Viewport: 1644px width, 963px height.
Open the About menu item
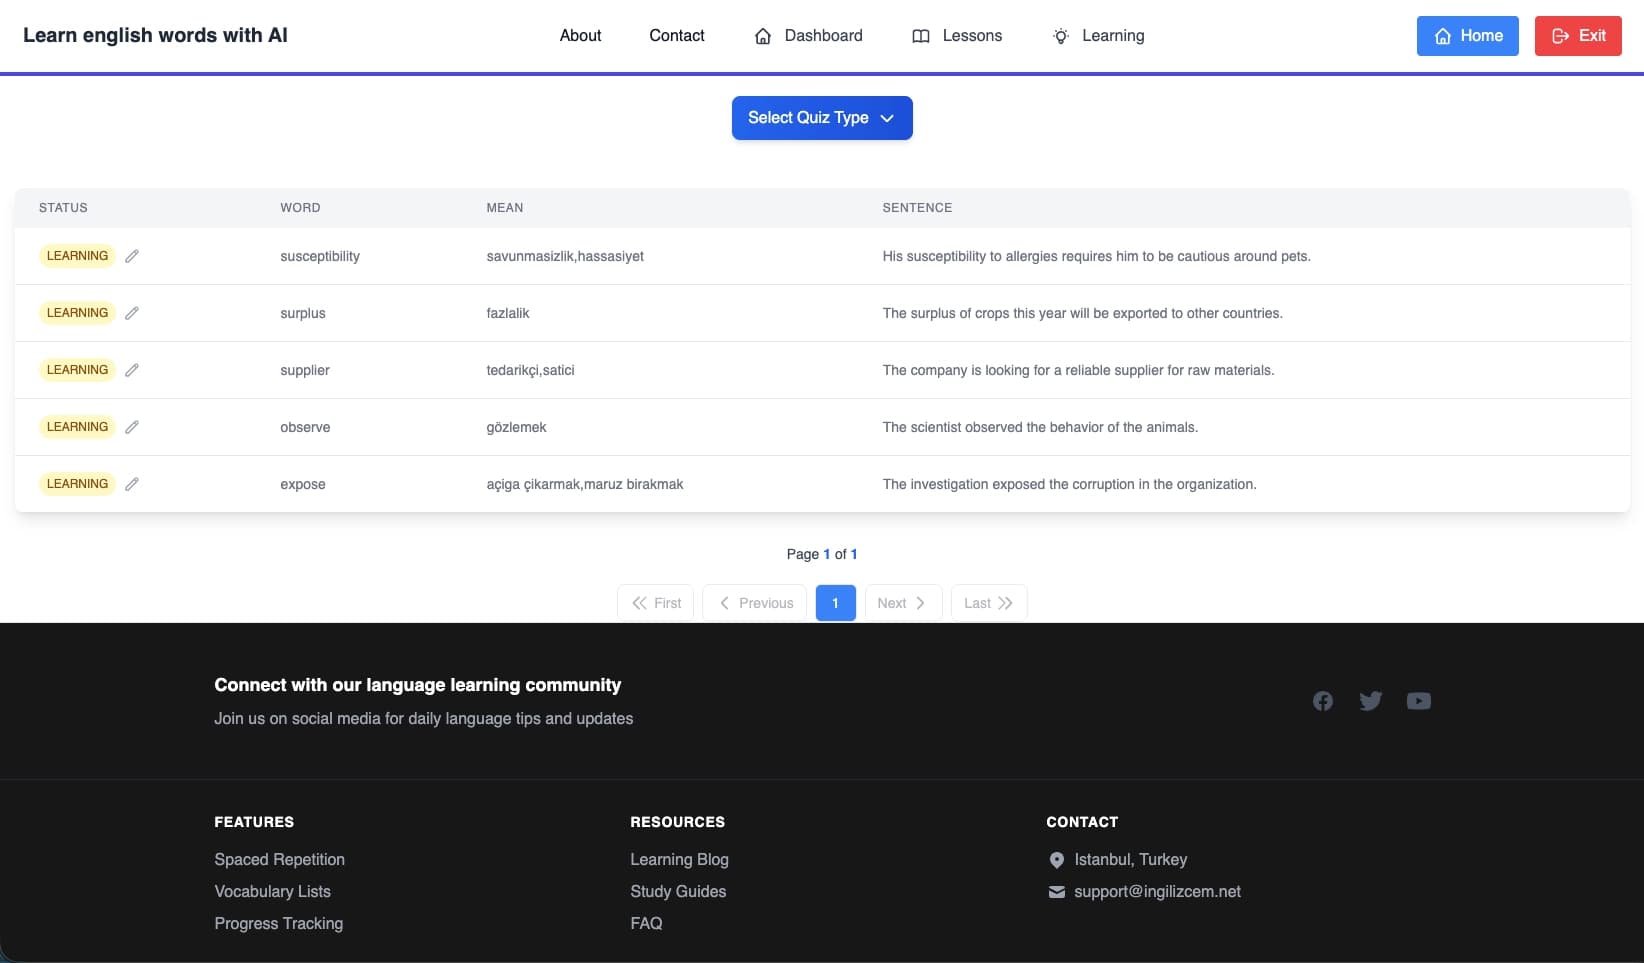(x=580, y=36)
